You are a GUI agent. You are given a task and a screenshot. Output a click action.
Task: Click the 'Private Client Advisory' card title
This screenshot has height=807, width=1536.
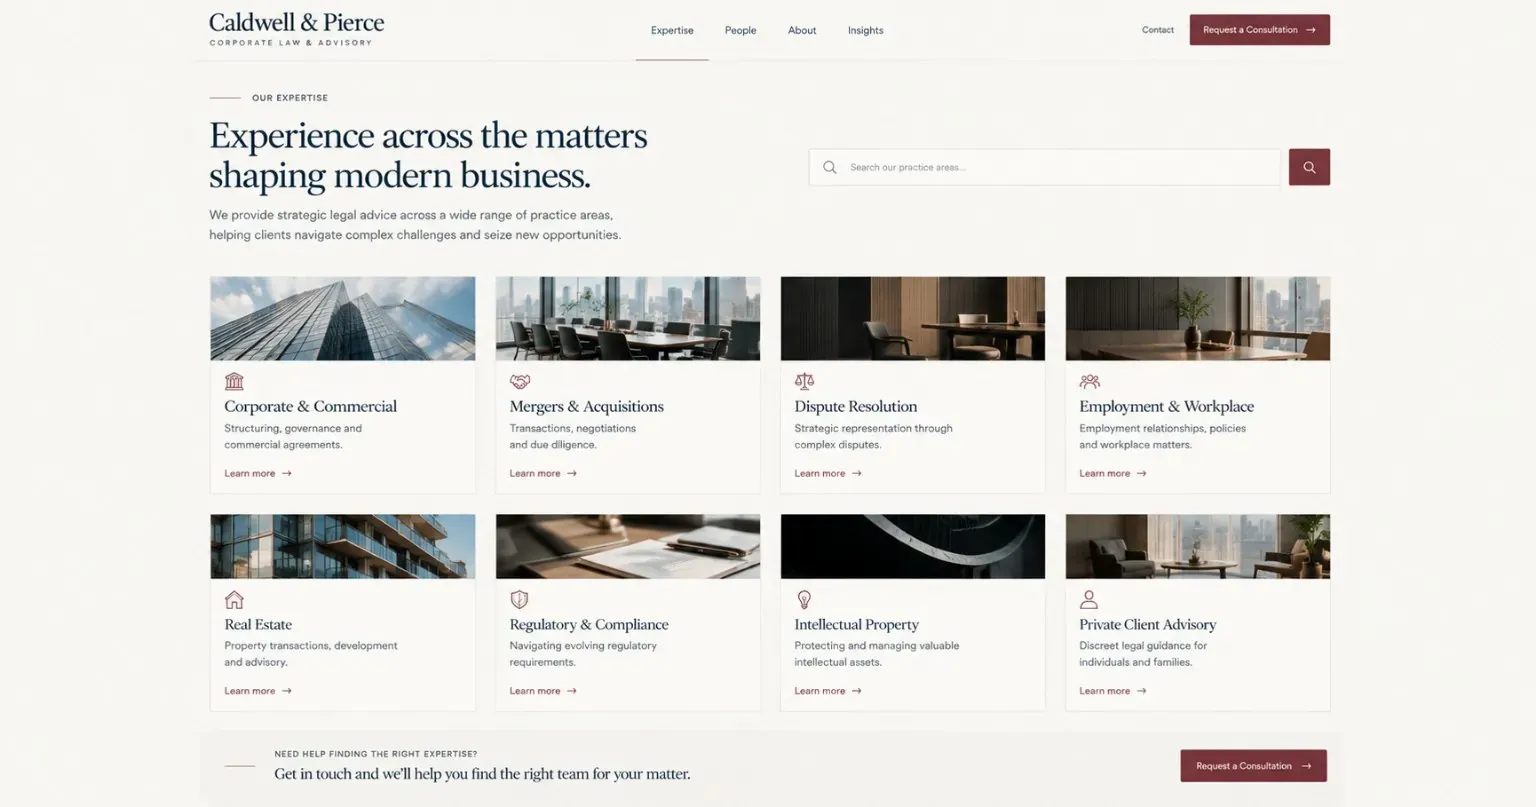tap(1148, 624)
